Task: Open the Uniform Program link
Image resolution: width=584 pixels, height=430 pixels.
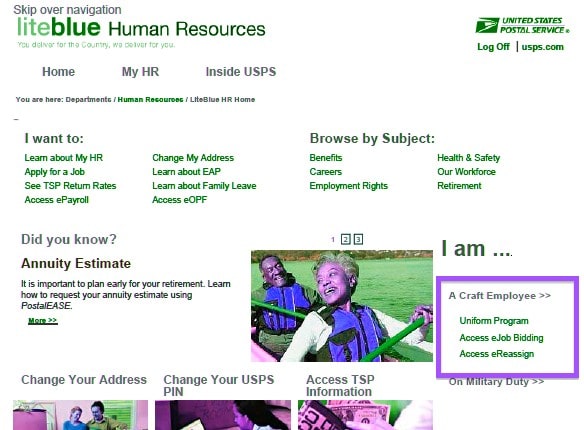Action: tap(494, 321)
